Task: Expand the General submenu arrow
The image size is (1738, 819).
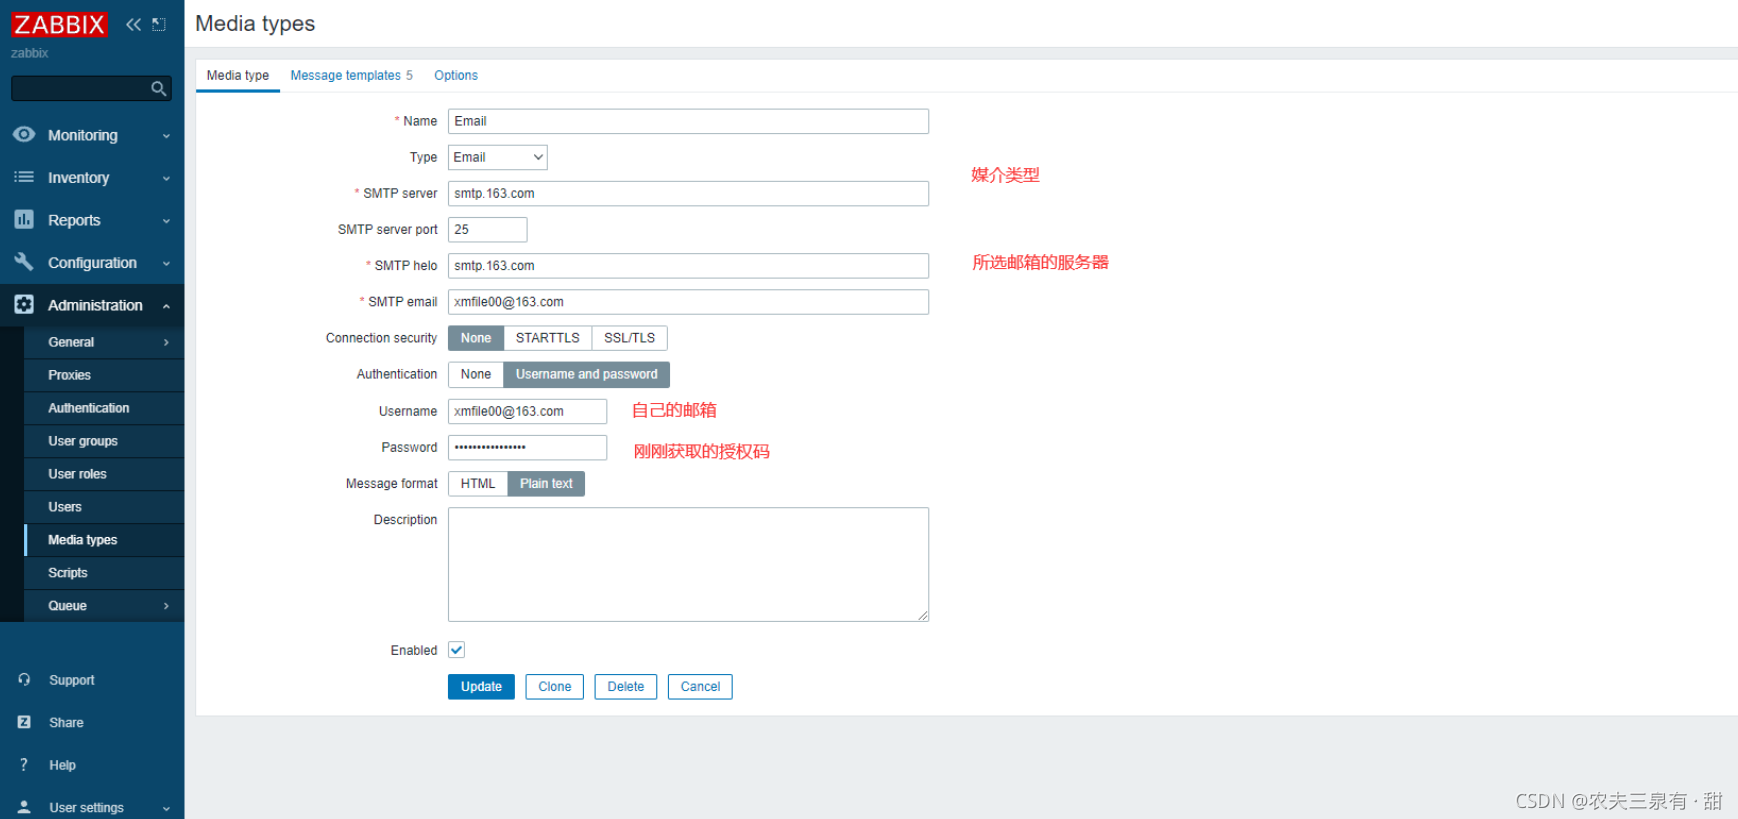Action: coord(166,342)
